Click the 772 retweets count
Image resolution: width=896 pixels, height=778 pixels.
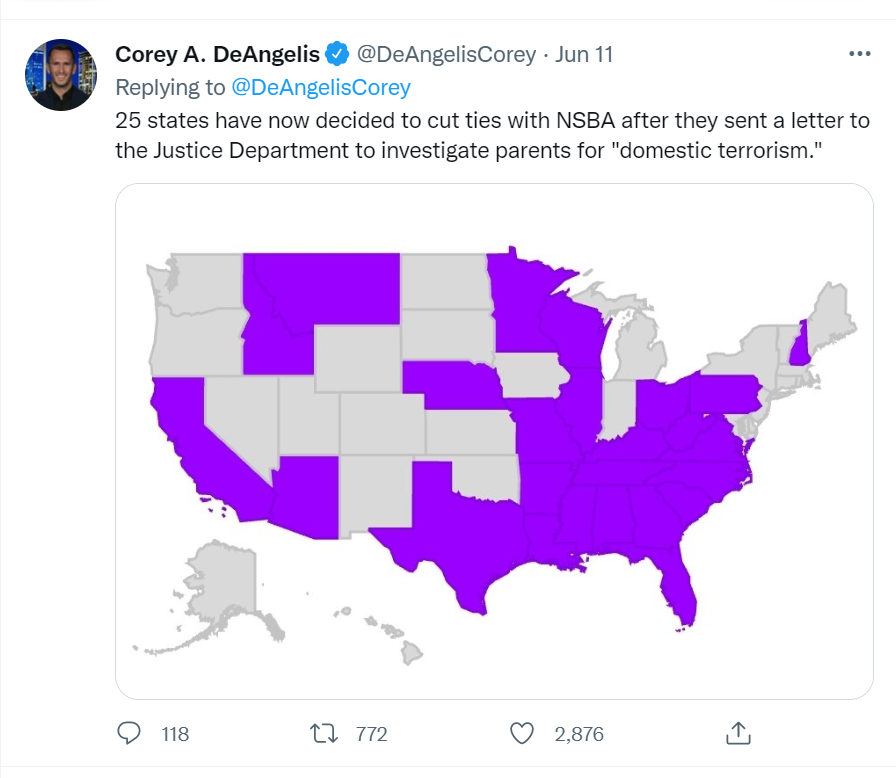pos(371,734)
